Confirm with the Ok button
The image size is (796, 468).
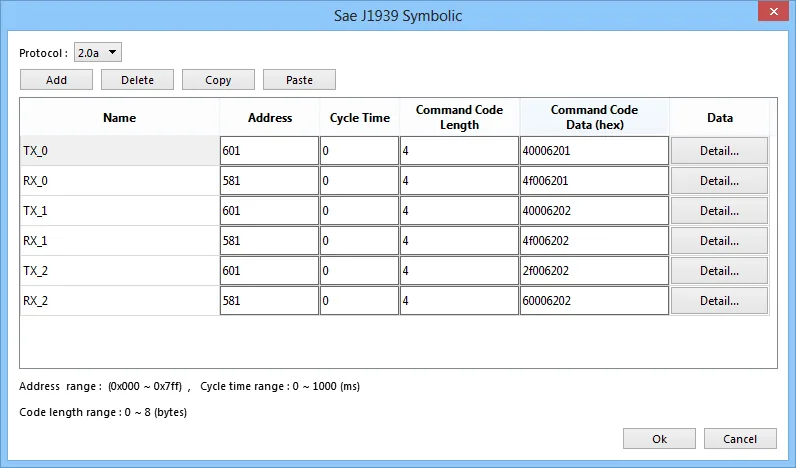(x=659, y=439)
